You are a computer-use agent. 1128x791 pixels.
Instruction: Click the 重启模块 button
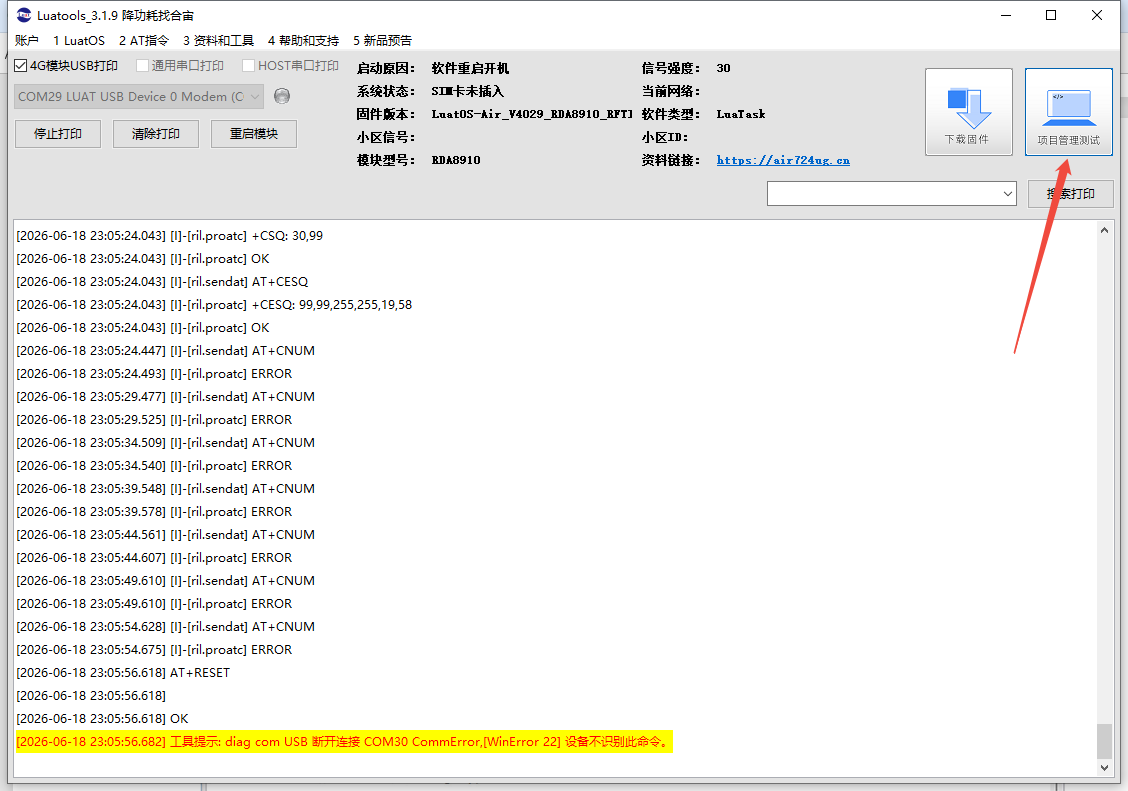point(253,134)
